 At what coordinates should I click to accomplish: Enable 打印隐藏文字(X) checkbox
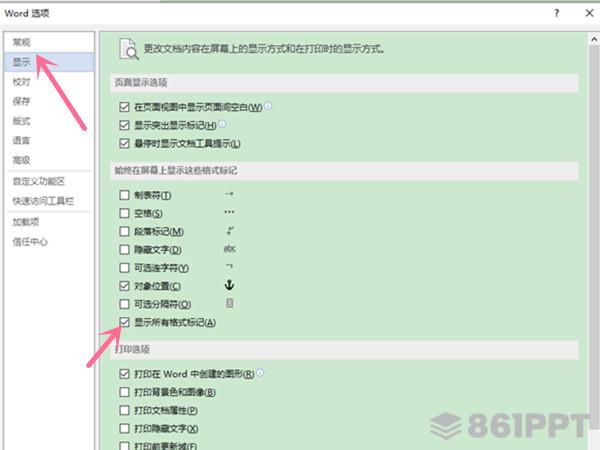click(124, 429)
